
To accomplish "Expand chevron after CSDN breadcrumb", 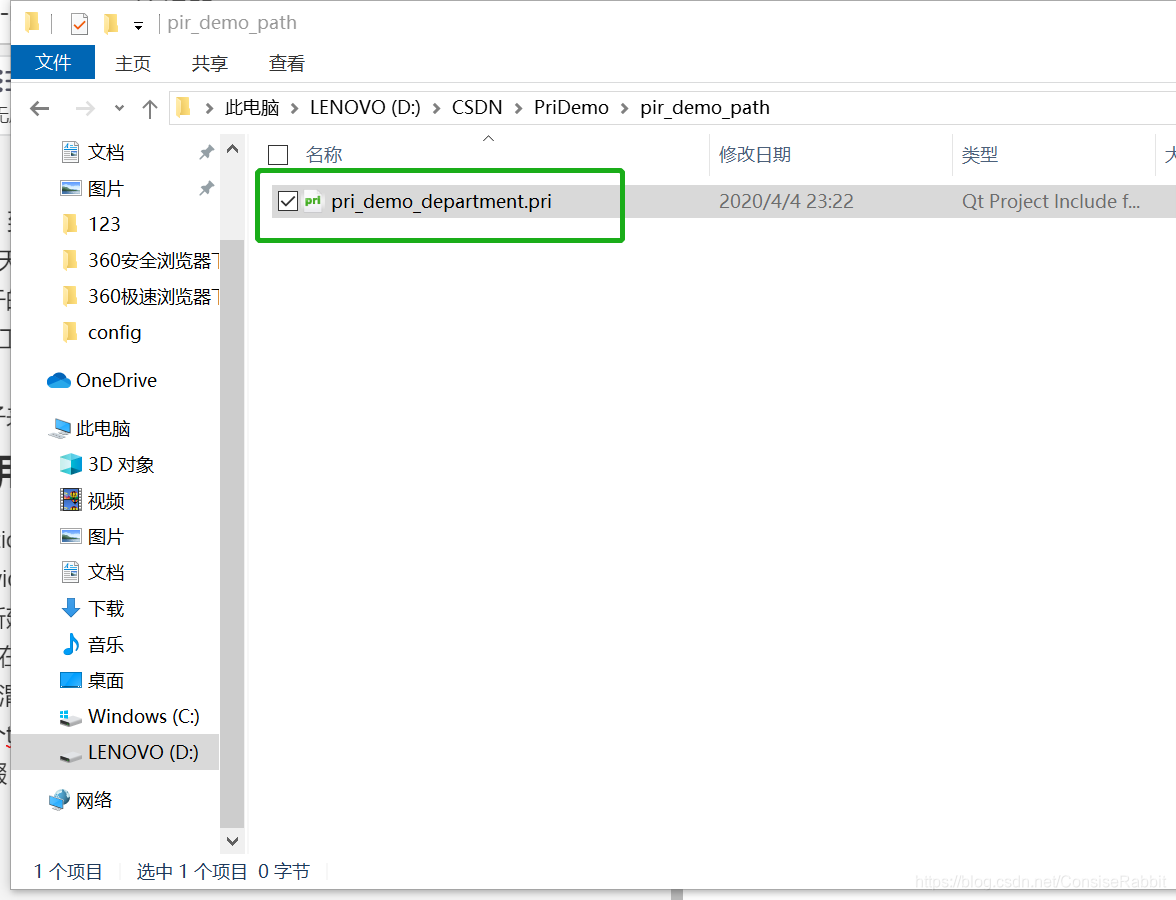I will pyautogui.click(x=518, y=109).
